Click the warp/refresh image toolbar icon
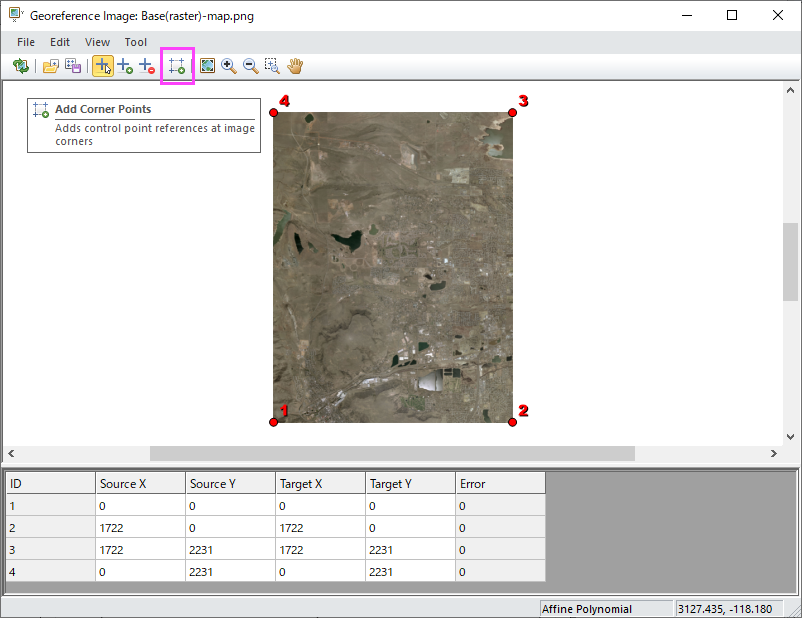This screenshot has width=802, height=618. [21, 66]
